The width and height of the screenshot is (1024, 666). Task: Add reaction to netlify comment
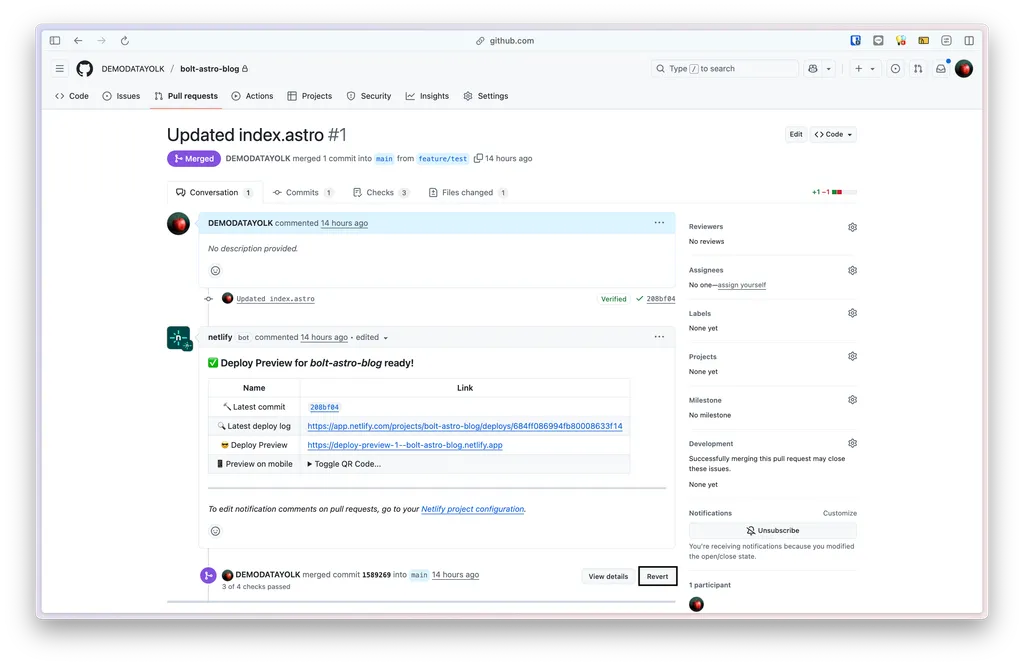coord(216,531)
